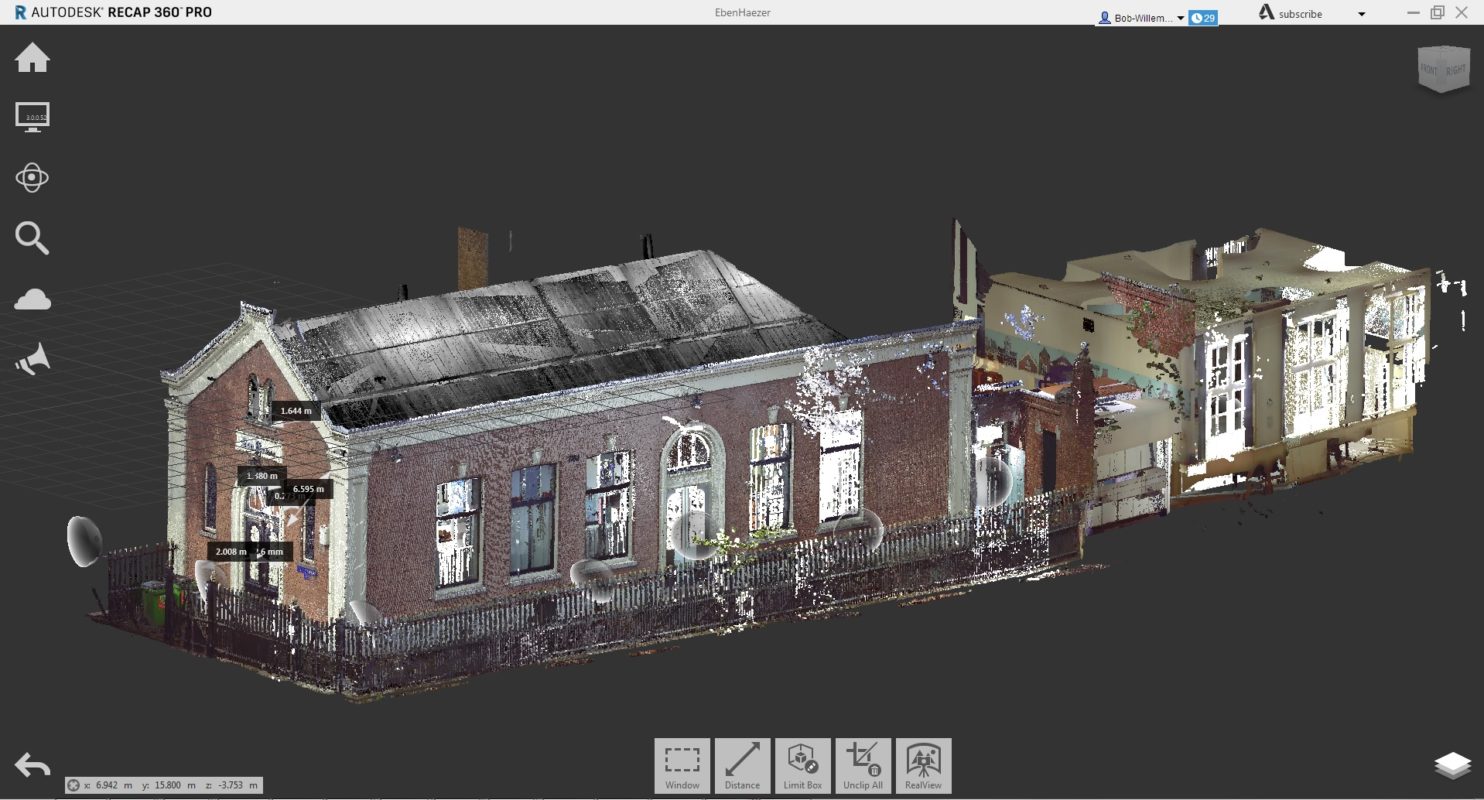The width and height of the screenshot is (1484, 800).
Task: Open the megaphone feedback icon
Action: 32,361
